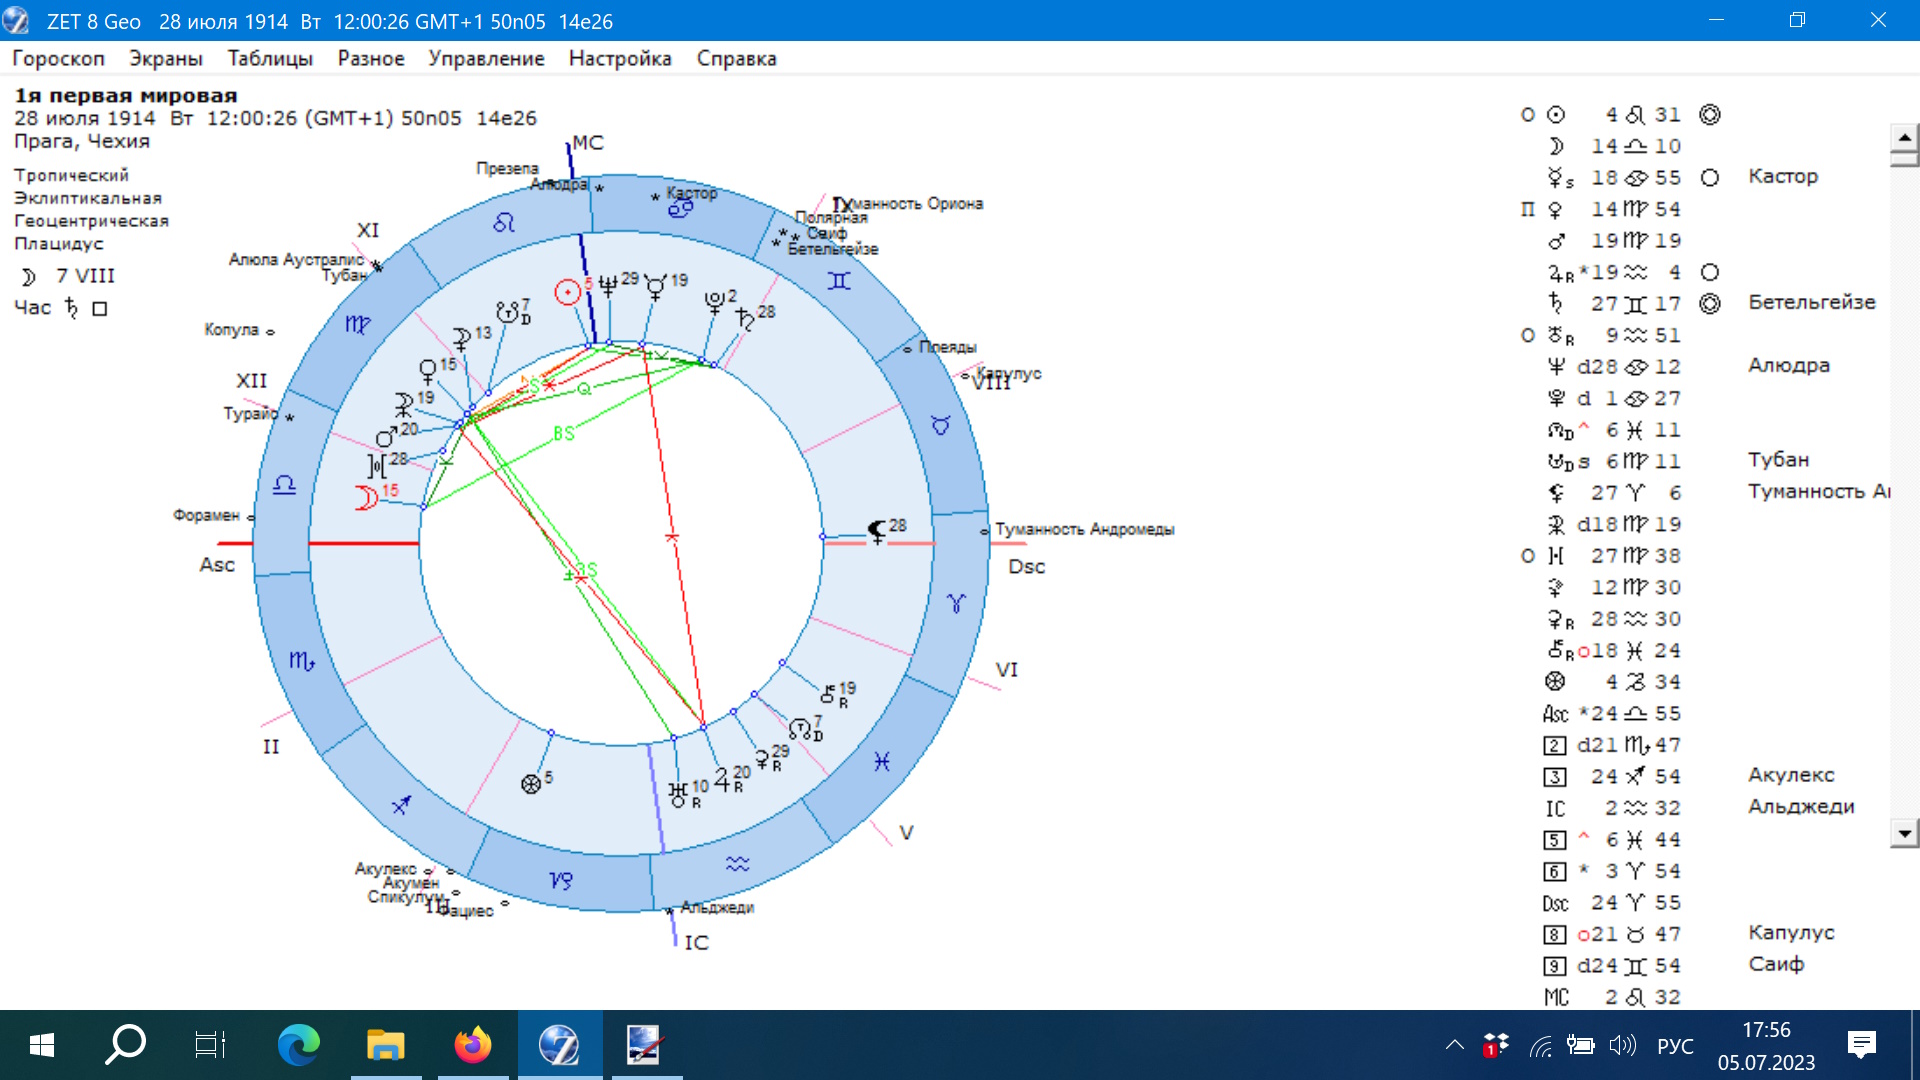Show hidden tray icons chevron

pyautogui.click(x=1454, y=1046)
